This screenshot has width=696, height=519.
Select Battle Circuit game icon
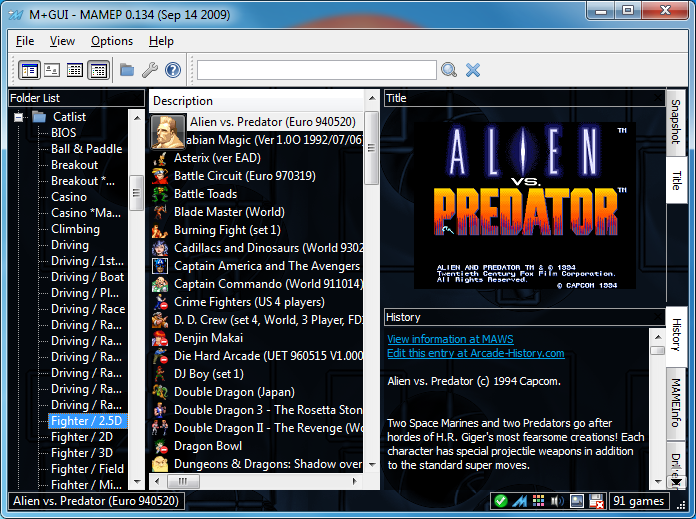(160, 176)
